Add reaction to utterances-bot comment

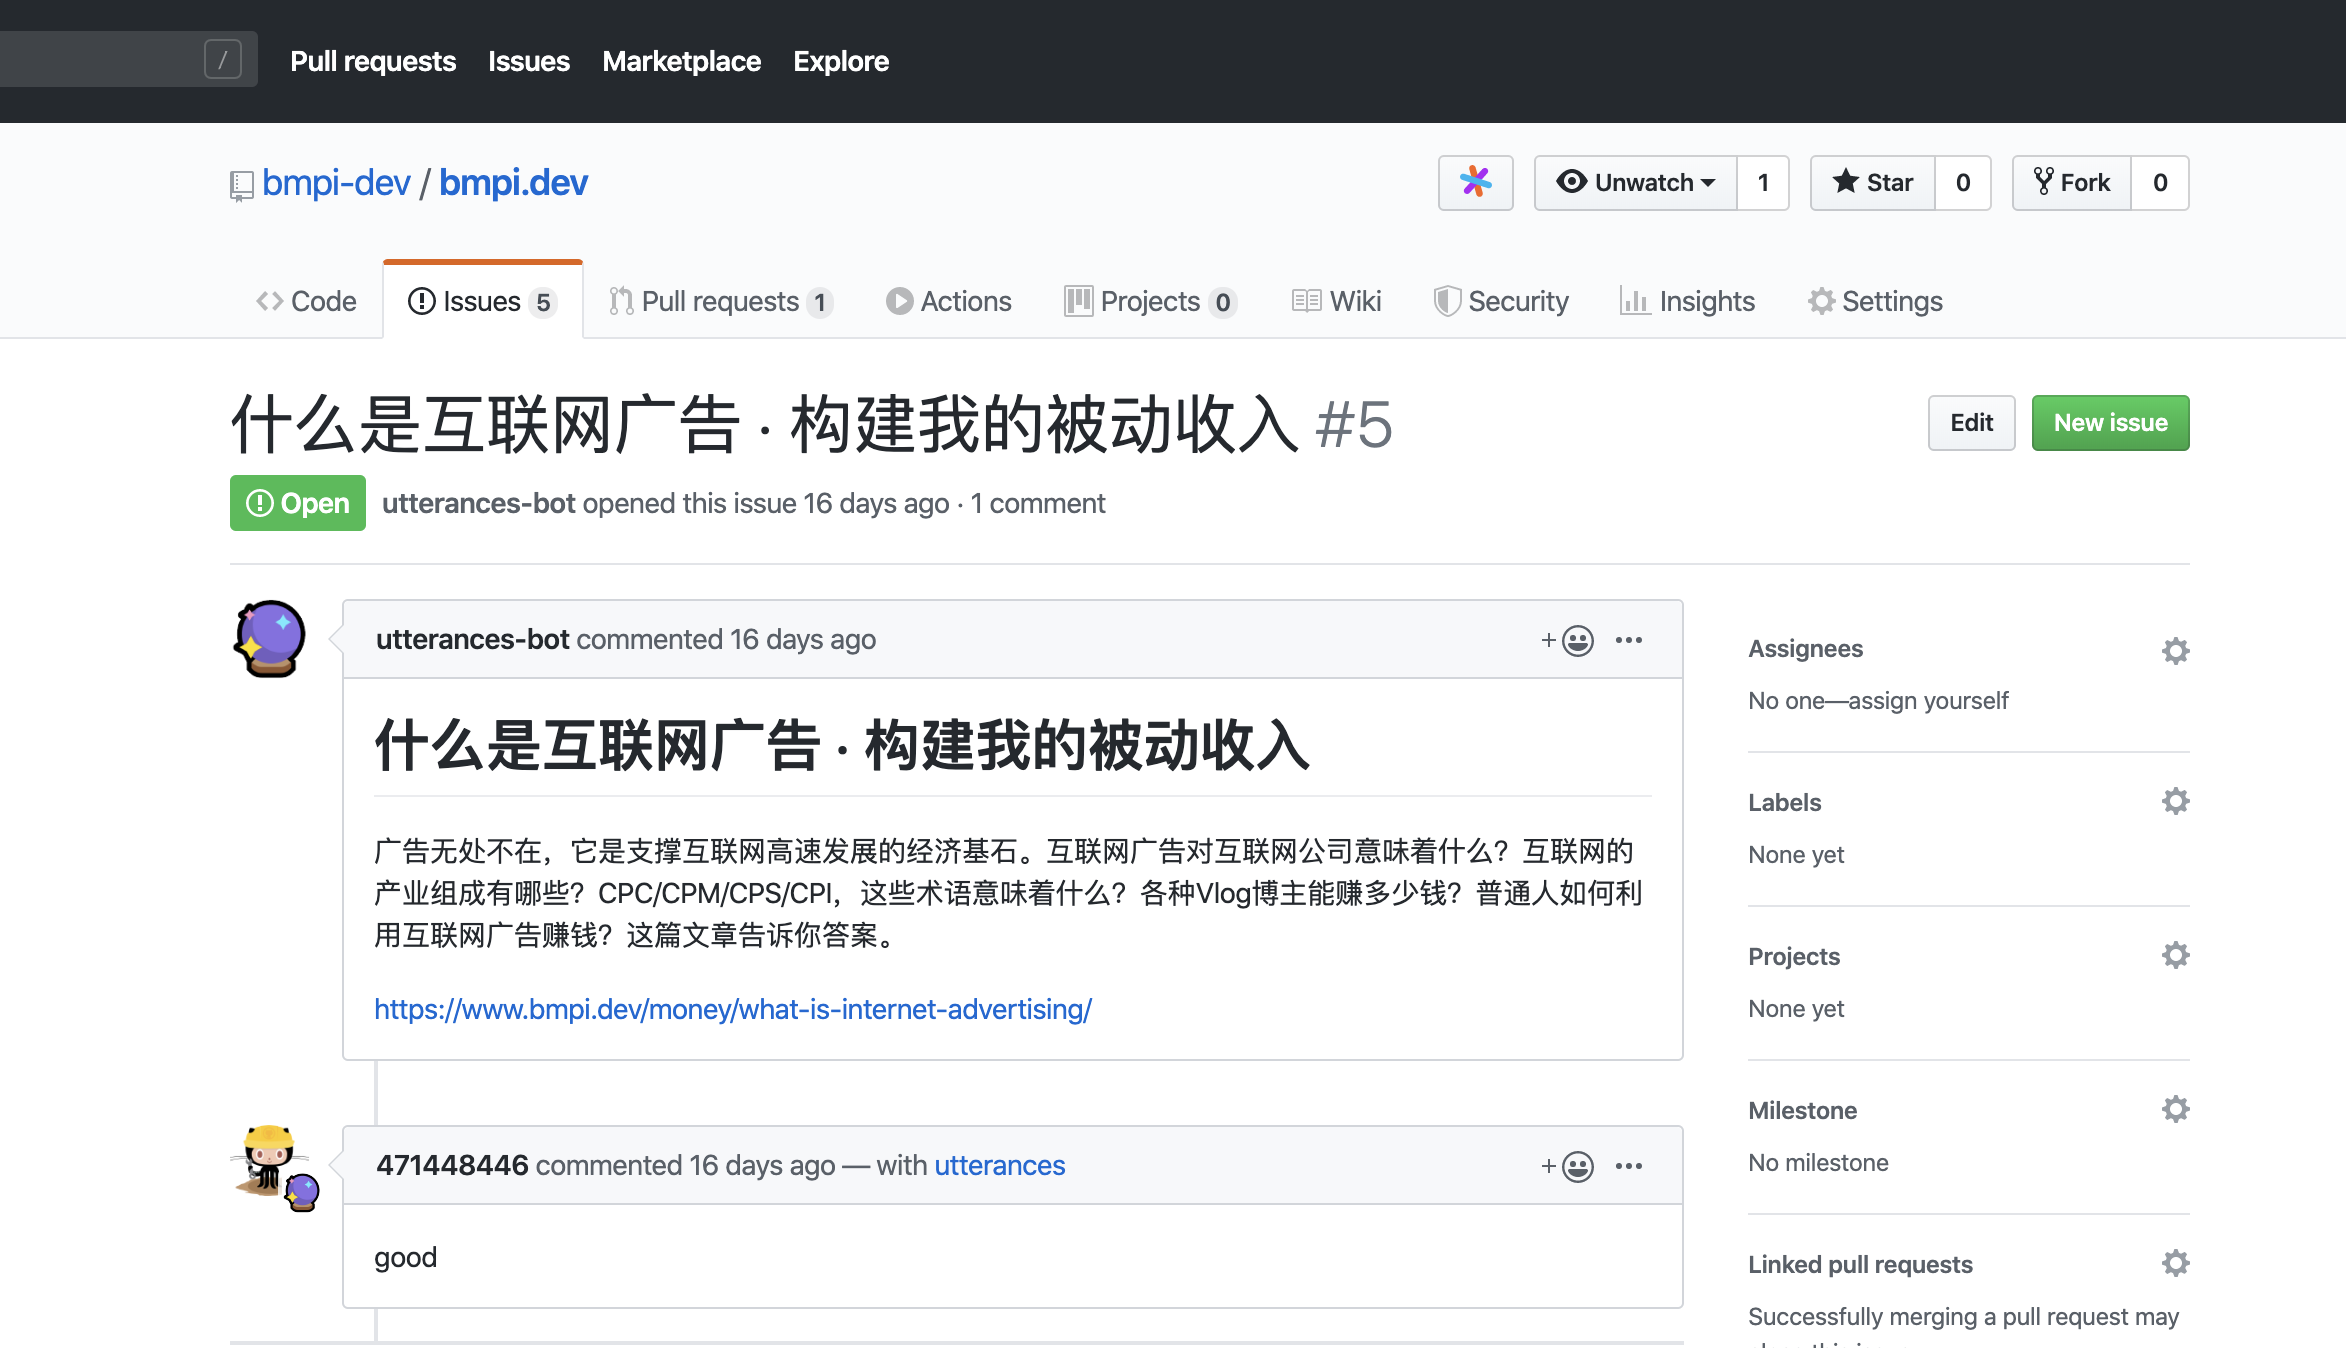pyautogui.click(x=1567, y=640)
